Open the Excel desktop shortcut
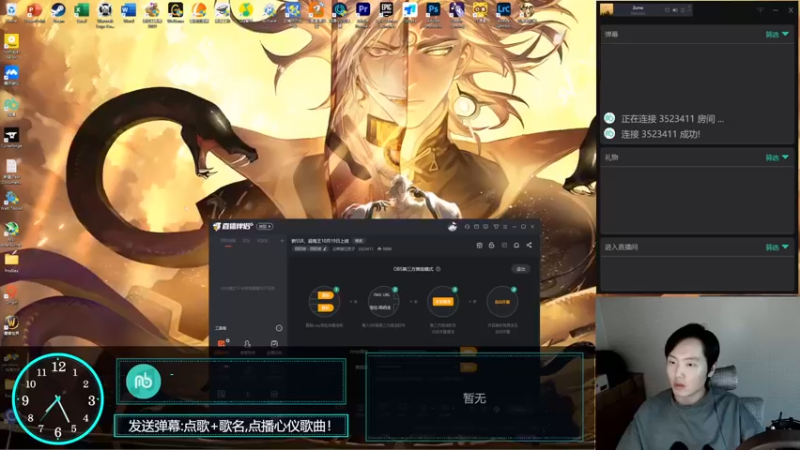The image size is (800, 450). pyautogui.click(x=82, y=10)
